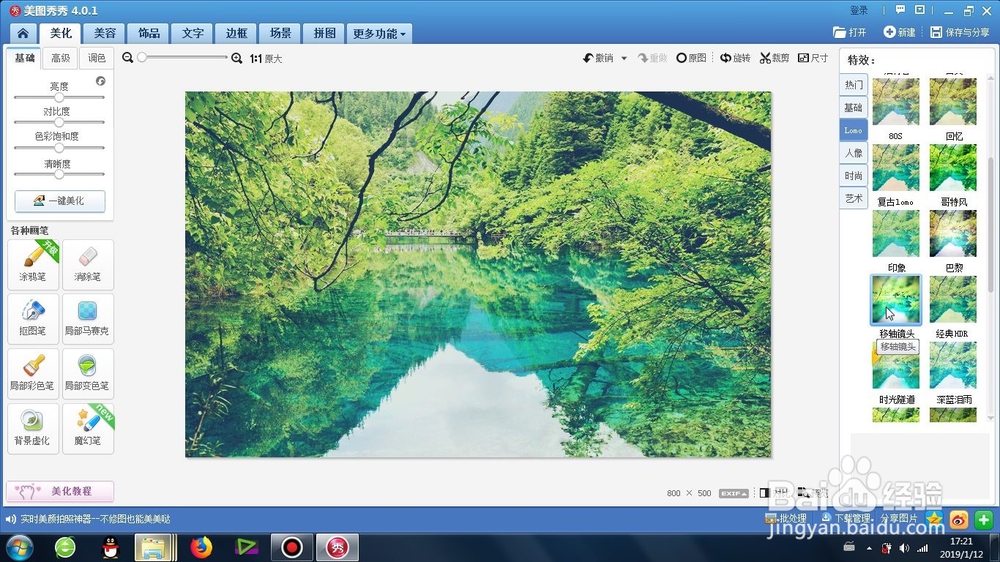Open the 更多功能 dropdown menu

pos(379,33)
